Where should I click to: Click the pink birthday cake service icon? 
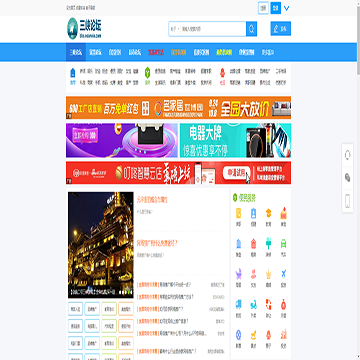pyautogui.click(x=284, y=213)
